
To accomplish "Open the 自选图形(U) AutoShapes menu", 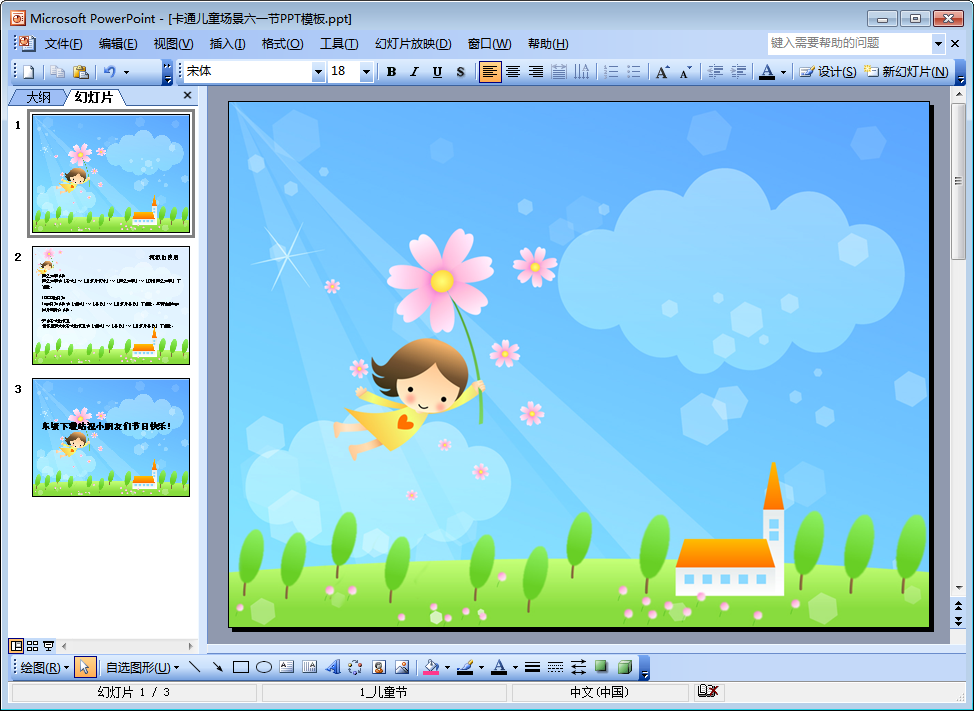I will click(142, 668).
